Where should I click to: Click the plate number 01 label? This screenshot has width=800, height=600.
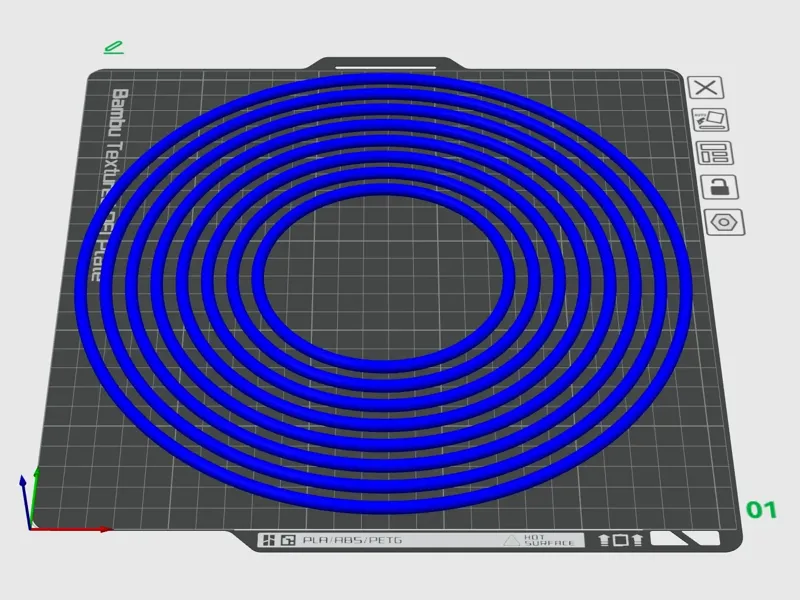pyautogui.click(x=761, y=510)
